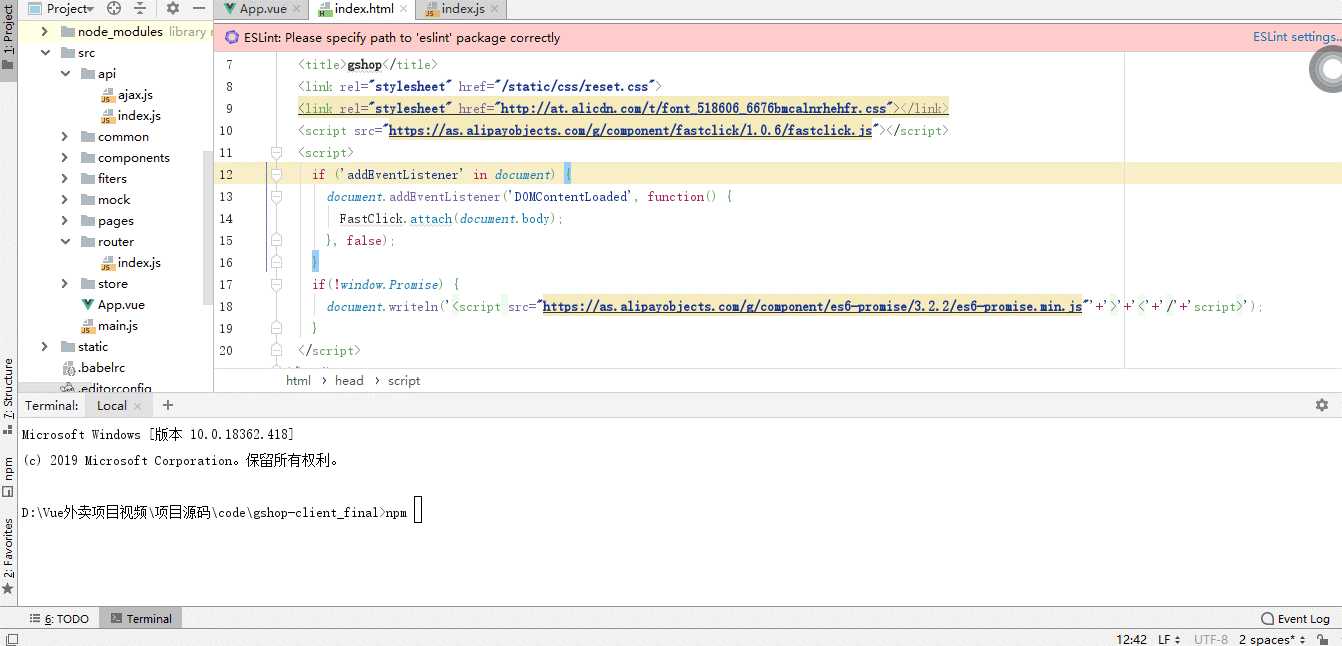1342x646 pixels.
Task: Open the Z: Structure tool window
Action: coord(8,395)
